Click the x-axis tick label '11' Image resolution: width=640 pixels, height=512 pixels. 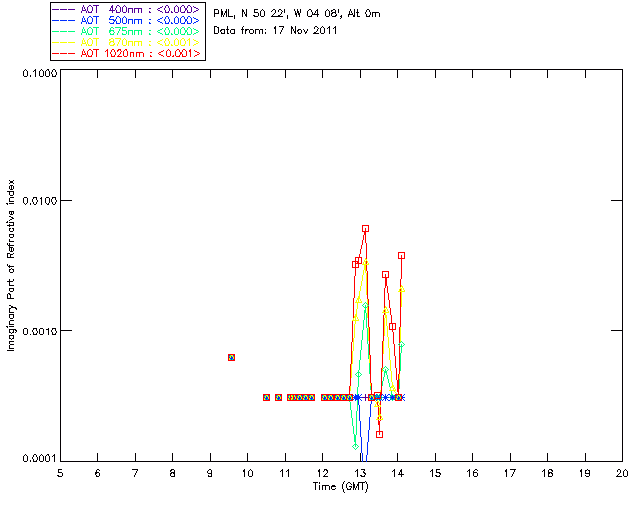tap(285, 473)
